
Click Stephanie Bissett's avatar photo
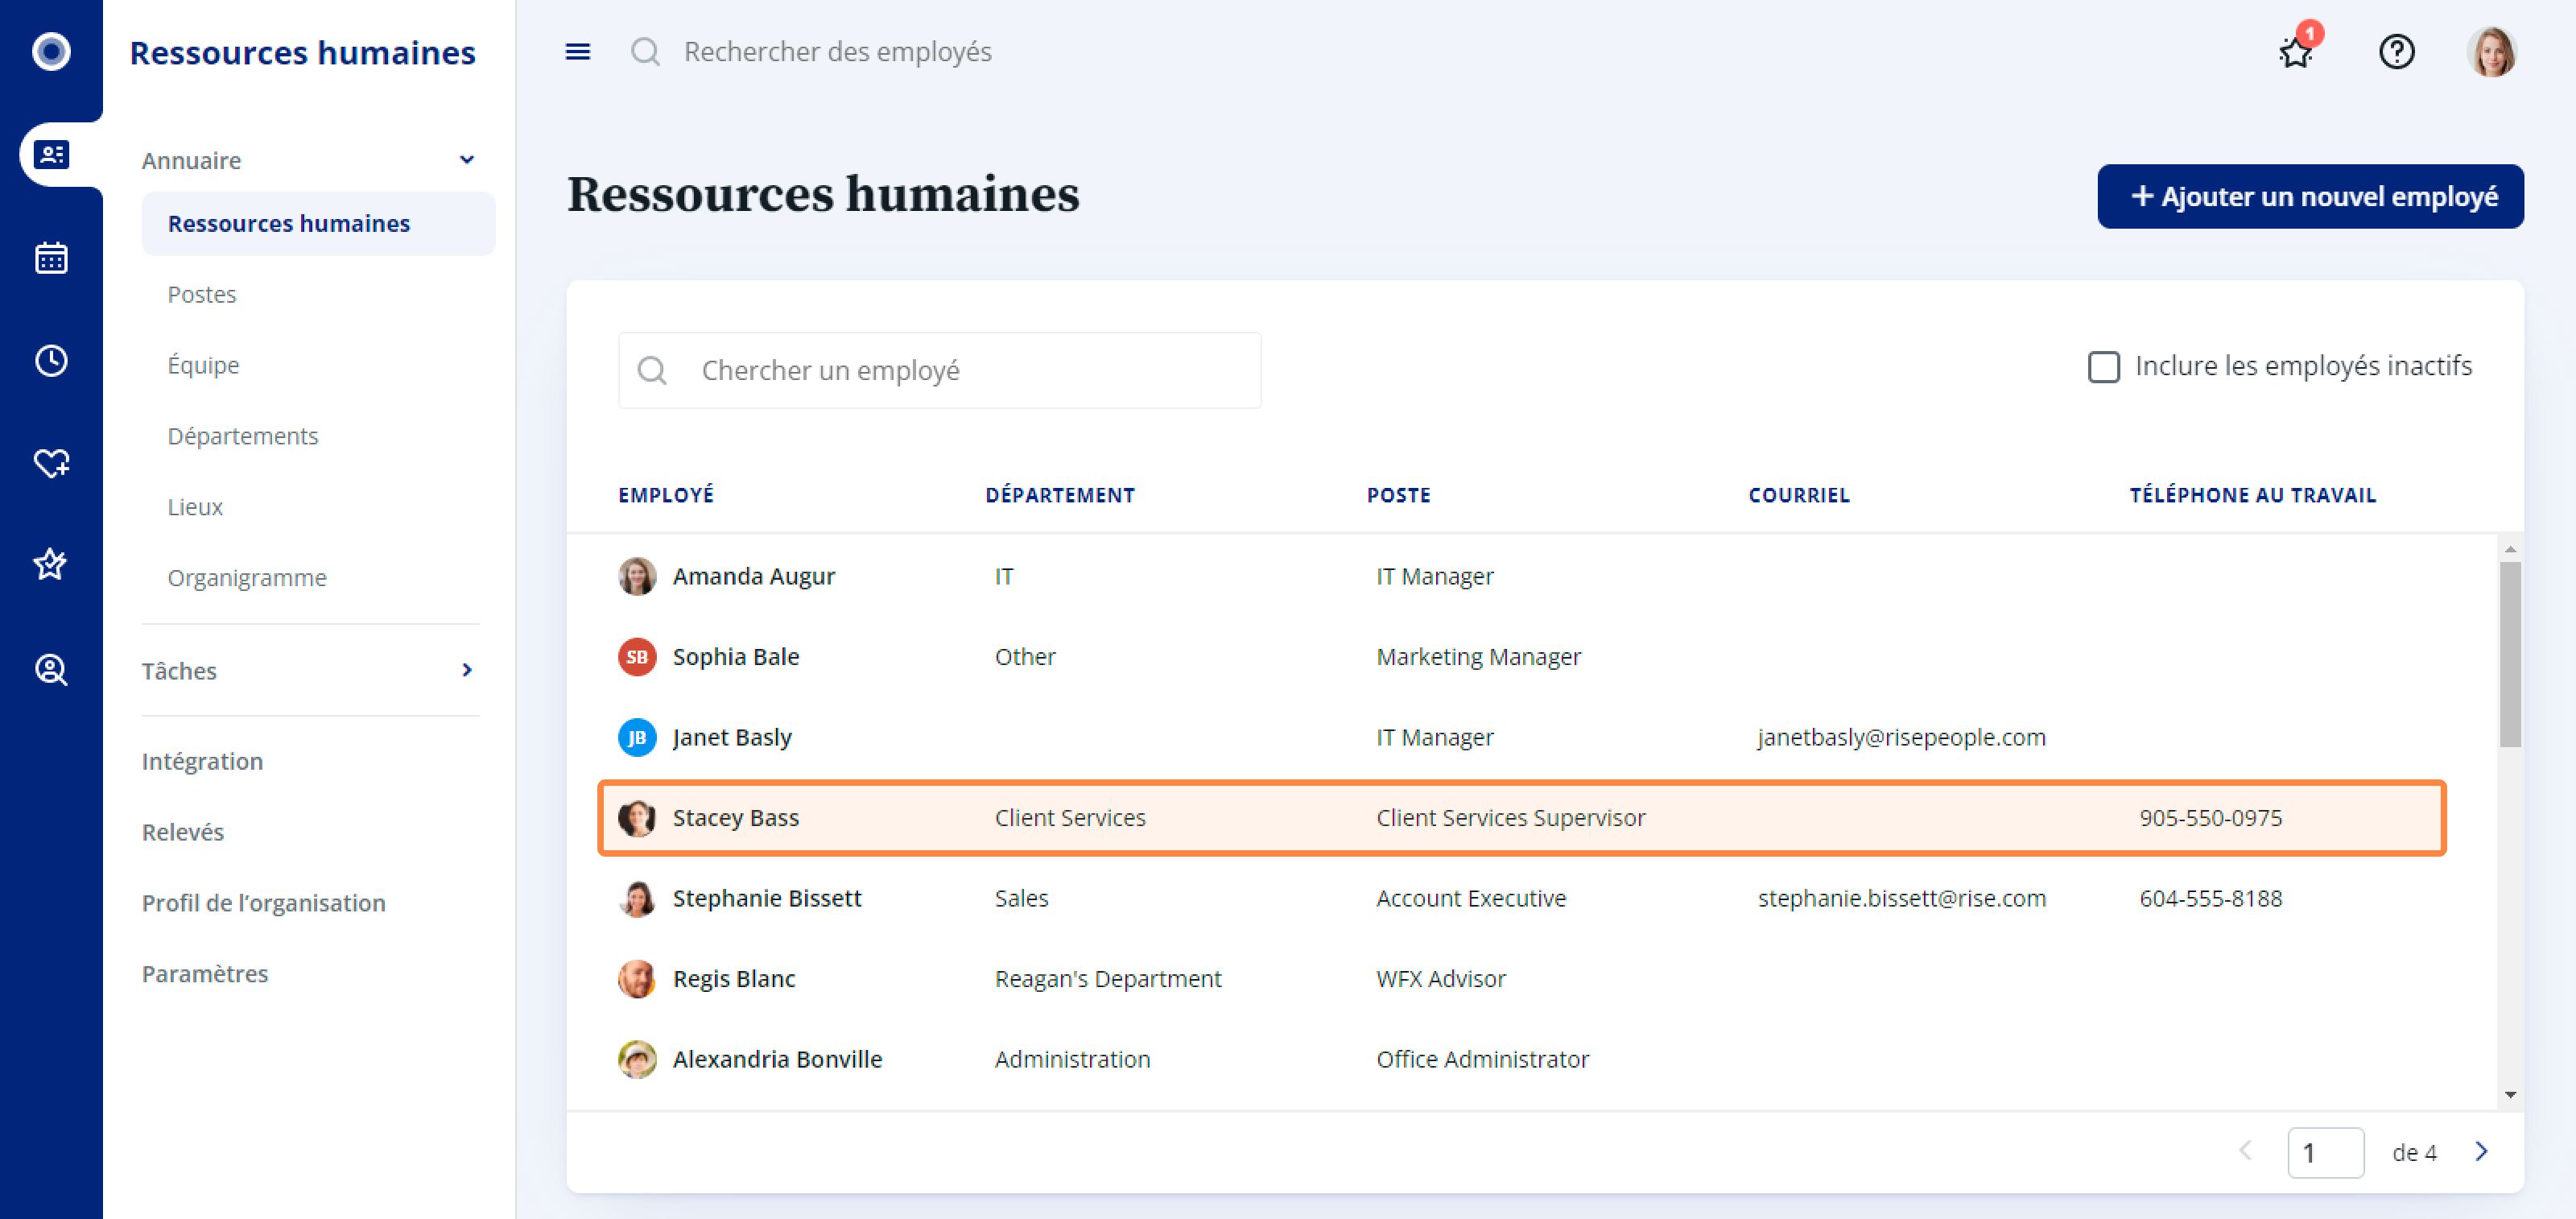point(637,899)
